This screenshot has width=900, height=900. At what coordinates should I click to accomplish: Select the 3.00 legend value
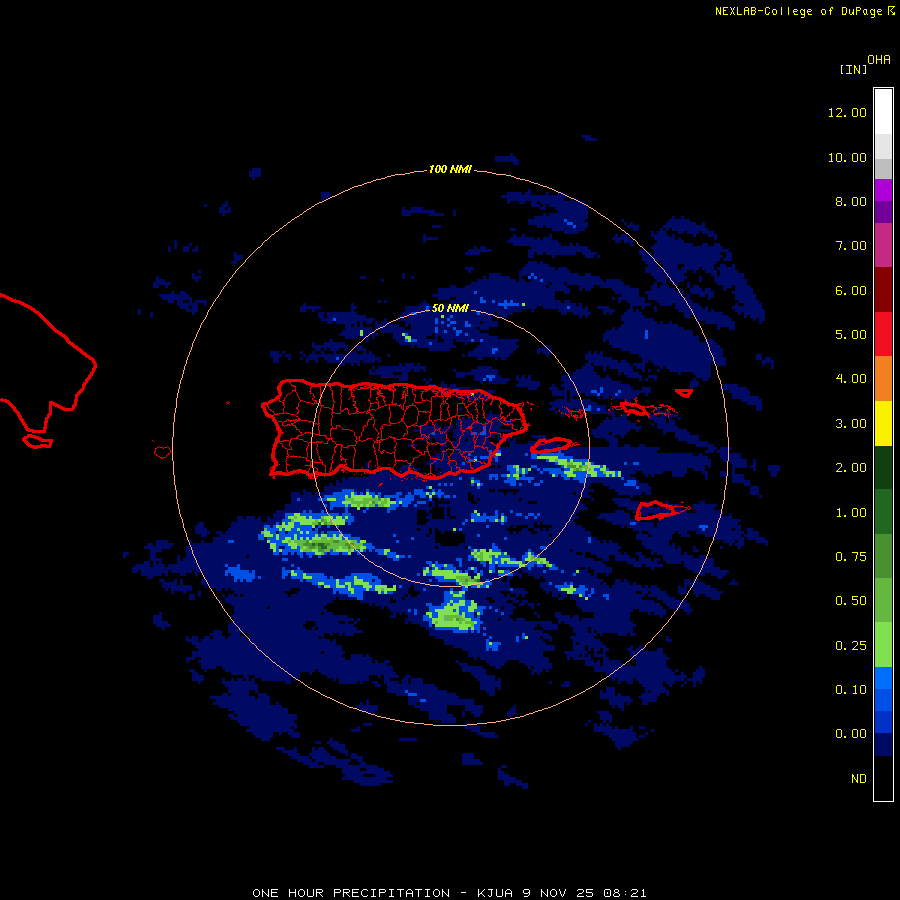[851, 424]
